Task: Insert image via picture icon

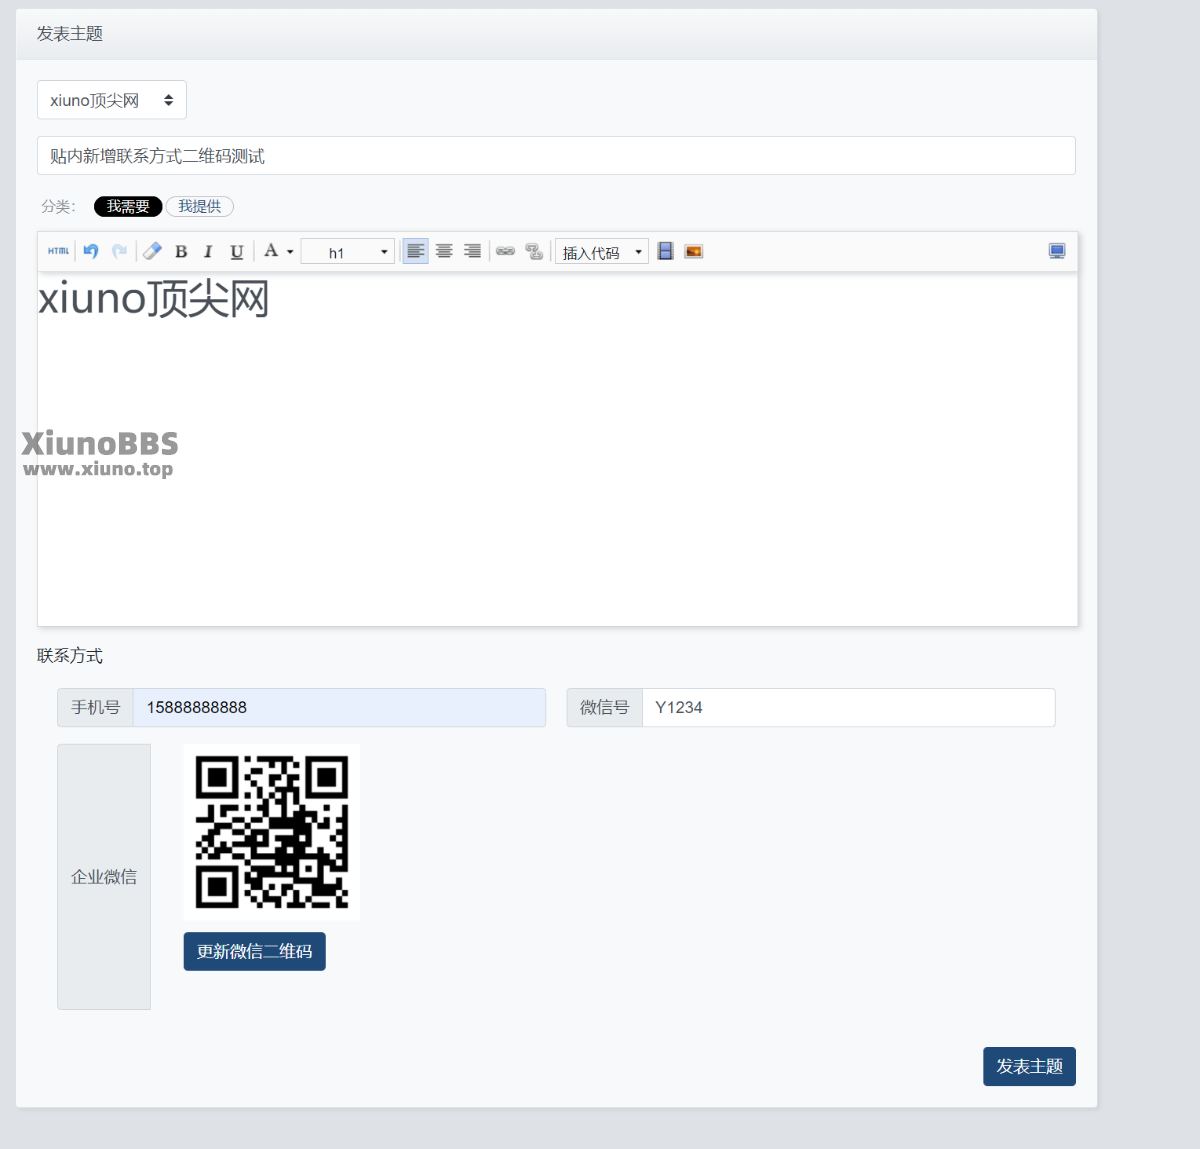Action: (x=693, y=251)
